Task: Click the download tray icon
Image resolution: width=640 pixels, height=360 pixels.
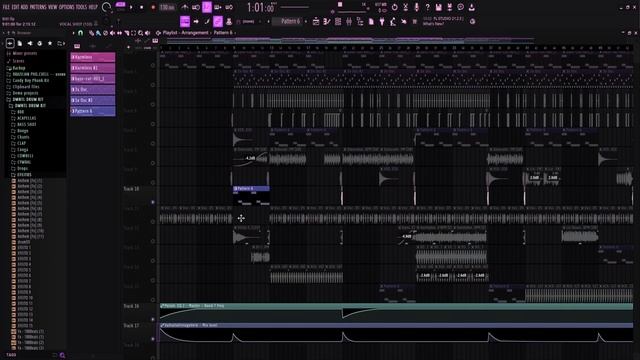Action: coord(471,7)
